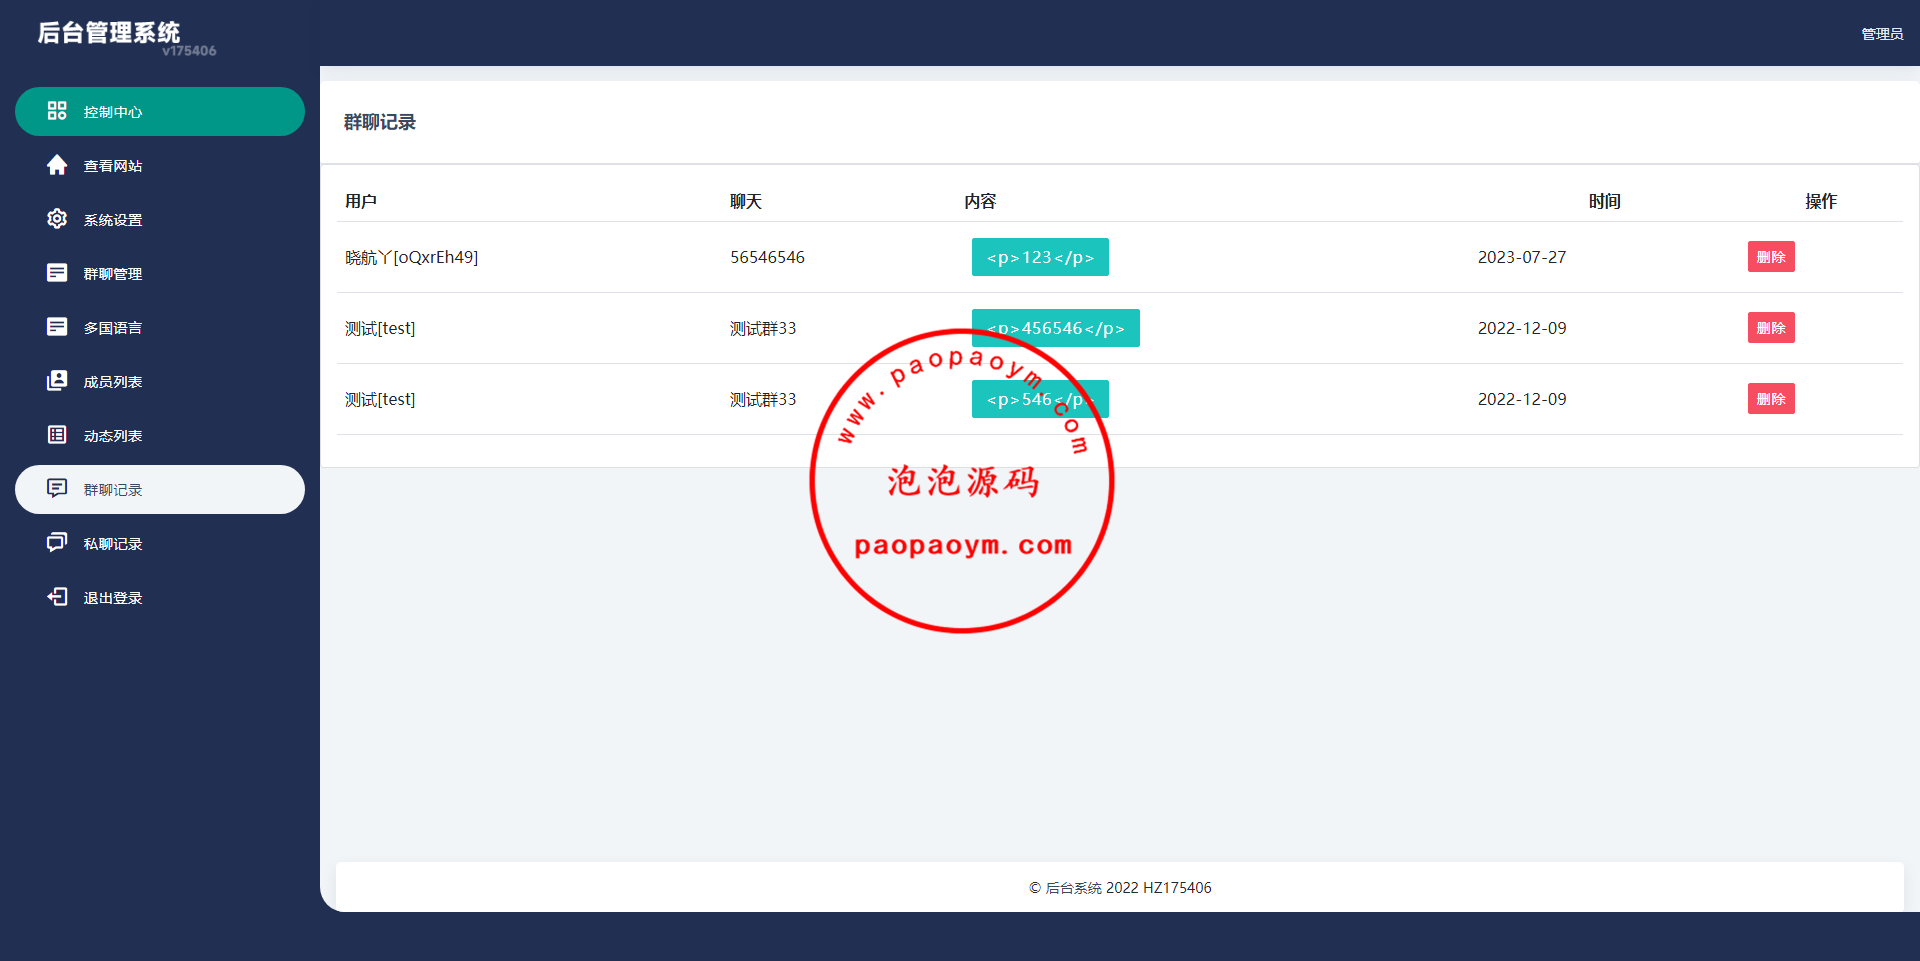Screen dimensions: 1920x961
Task: Delete the record containing 456546
Action: click(1770, 328)
